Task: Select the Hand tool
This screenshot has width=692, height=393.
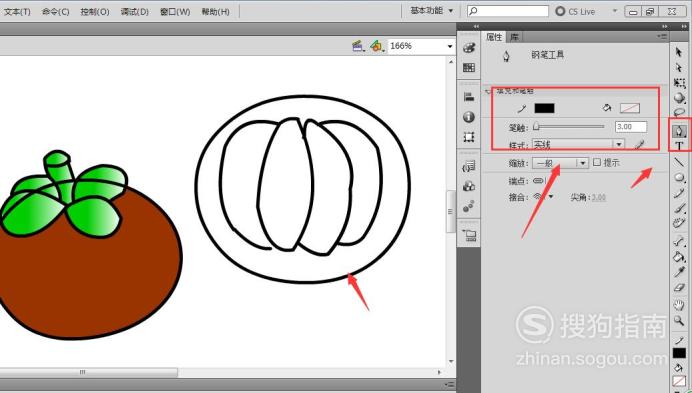Action: click(x=679, y=304)
